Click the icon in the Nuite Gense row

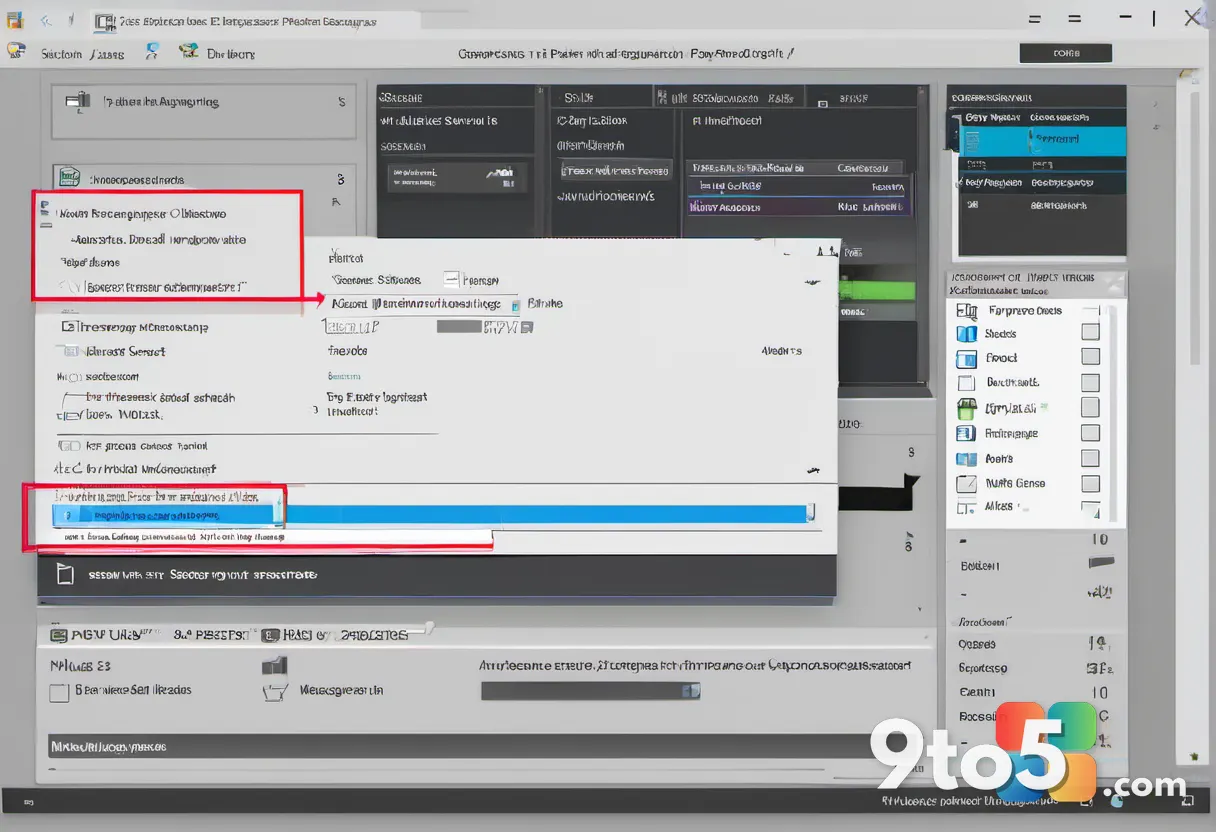click(966, 484)
